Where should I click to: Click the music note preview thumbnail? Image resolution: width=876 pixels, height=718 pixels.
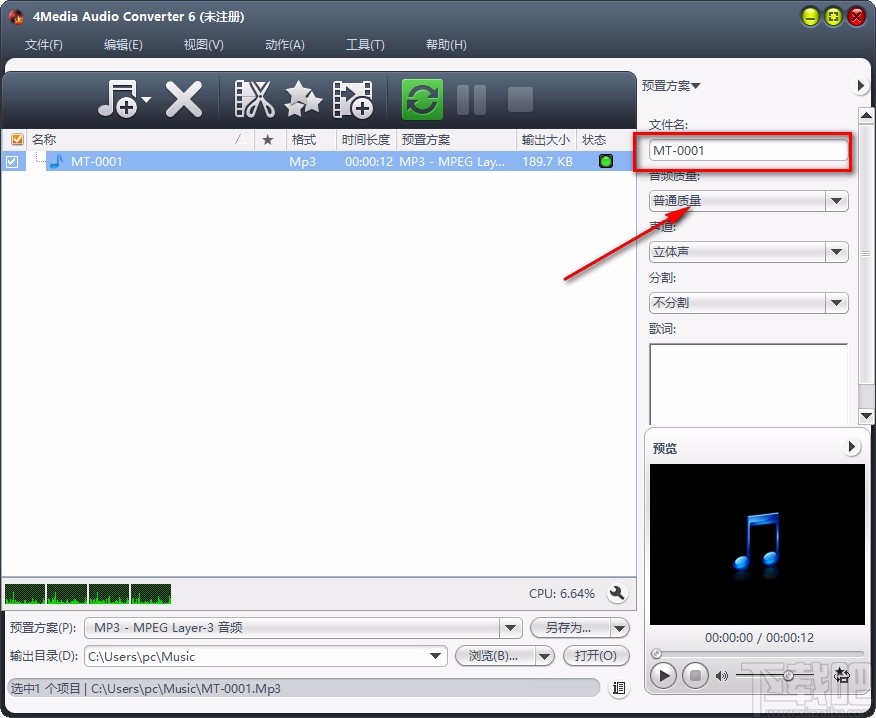(757, 544)
